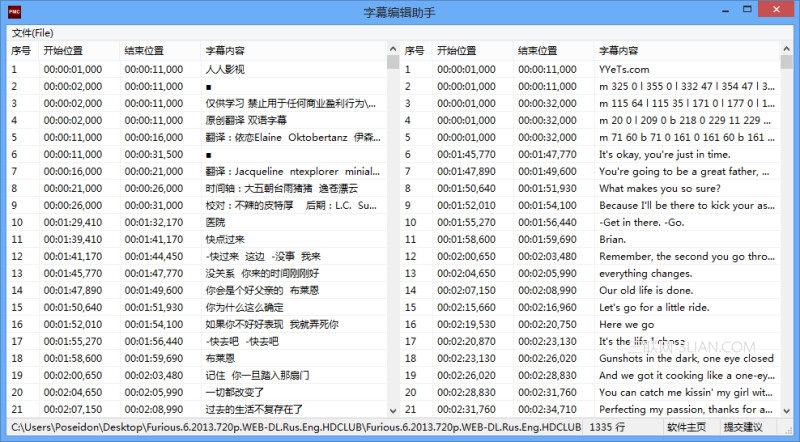800x442 pixels.
Task: Click the 提交建议 link in status bar
Action: coord(743,427)
